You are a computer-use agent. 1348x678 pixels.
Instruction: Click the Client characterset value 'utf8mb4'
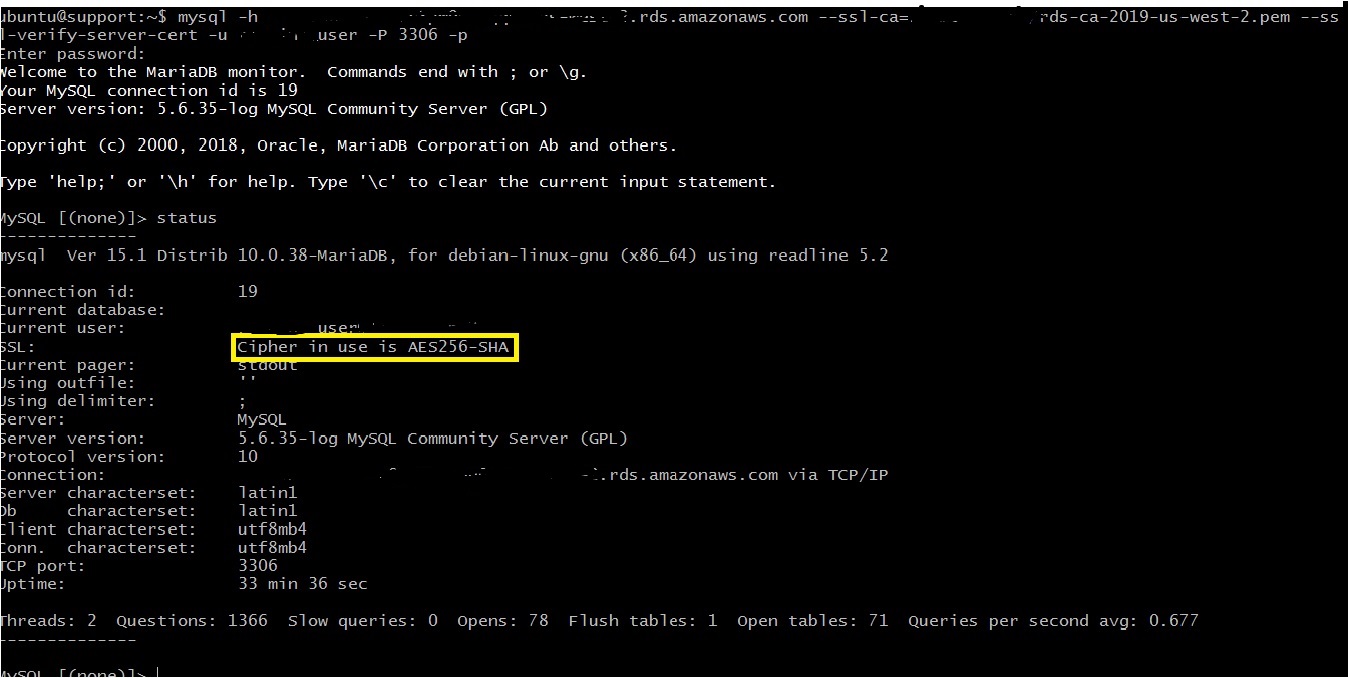coord(272,529)
